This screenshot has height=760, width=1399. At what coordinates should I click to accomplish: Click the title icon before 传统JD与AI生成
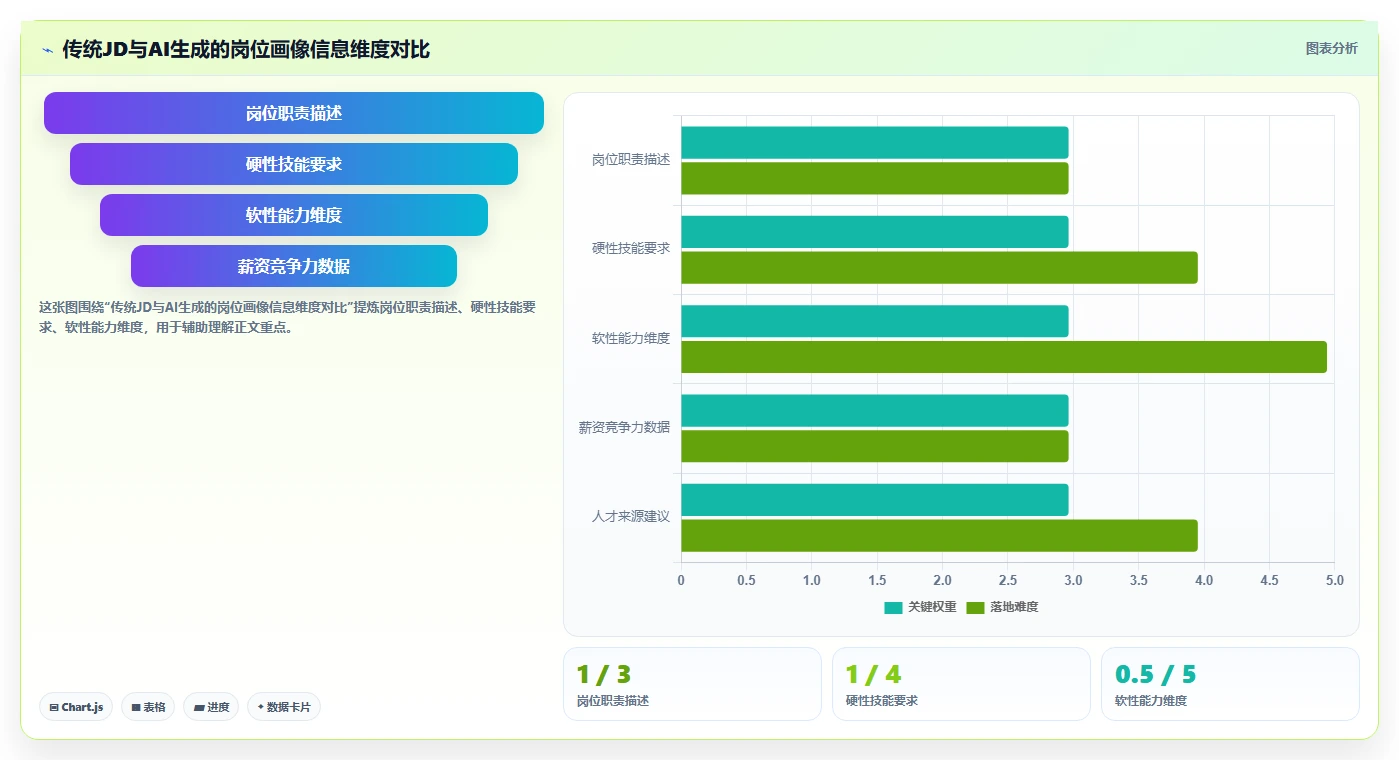[x=48, y=50]
